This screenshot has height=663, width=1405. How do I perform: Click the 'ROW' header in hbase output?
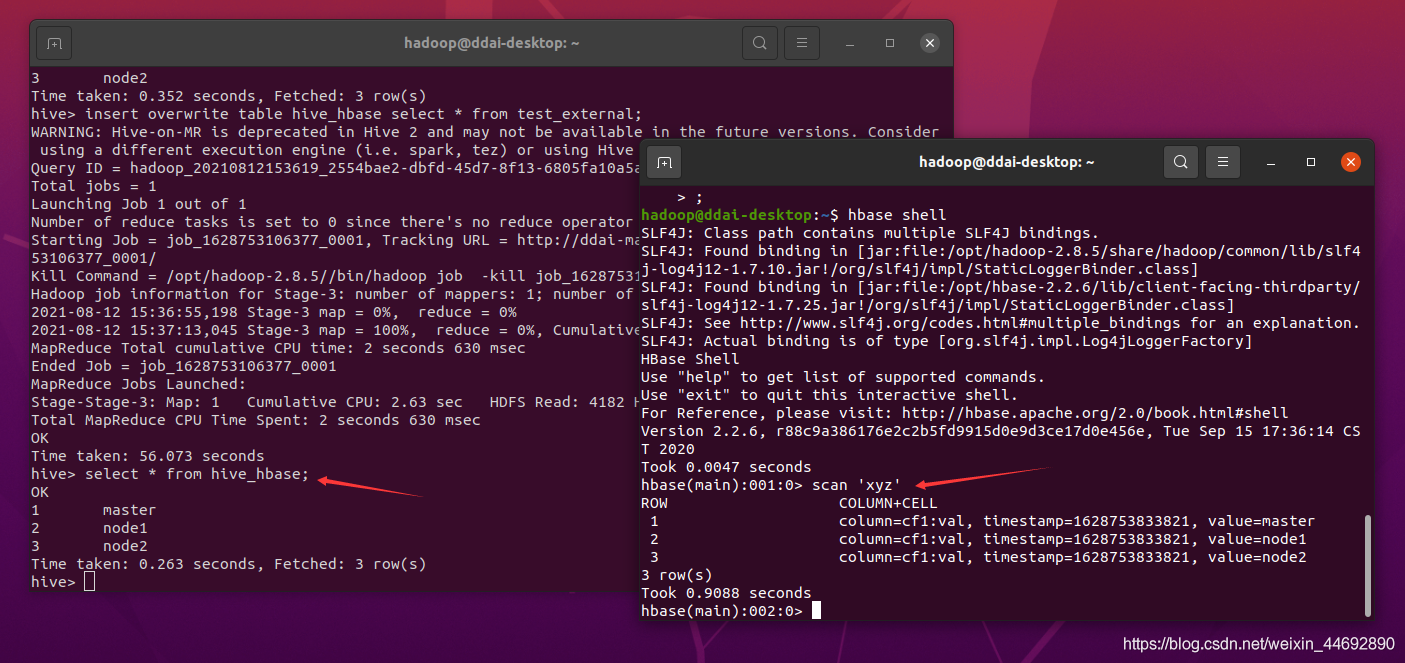coord(654,503)
